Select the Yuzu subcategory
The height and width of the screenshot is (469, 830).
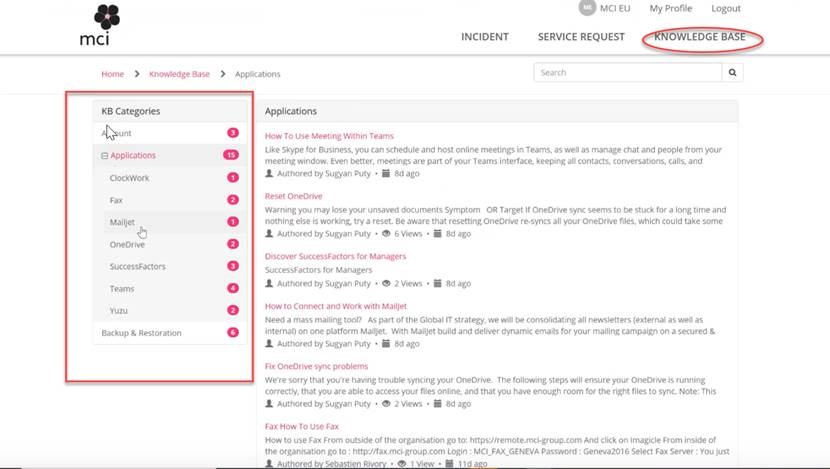coord(119,311)
